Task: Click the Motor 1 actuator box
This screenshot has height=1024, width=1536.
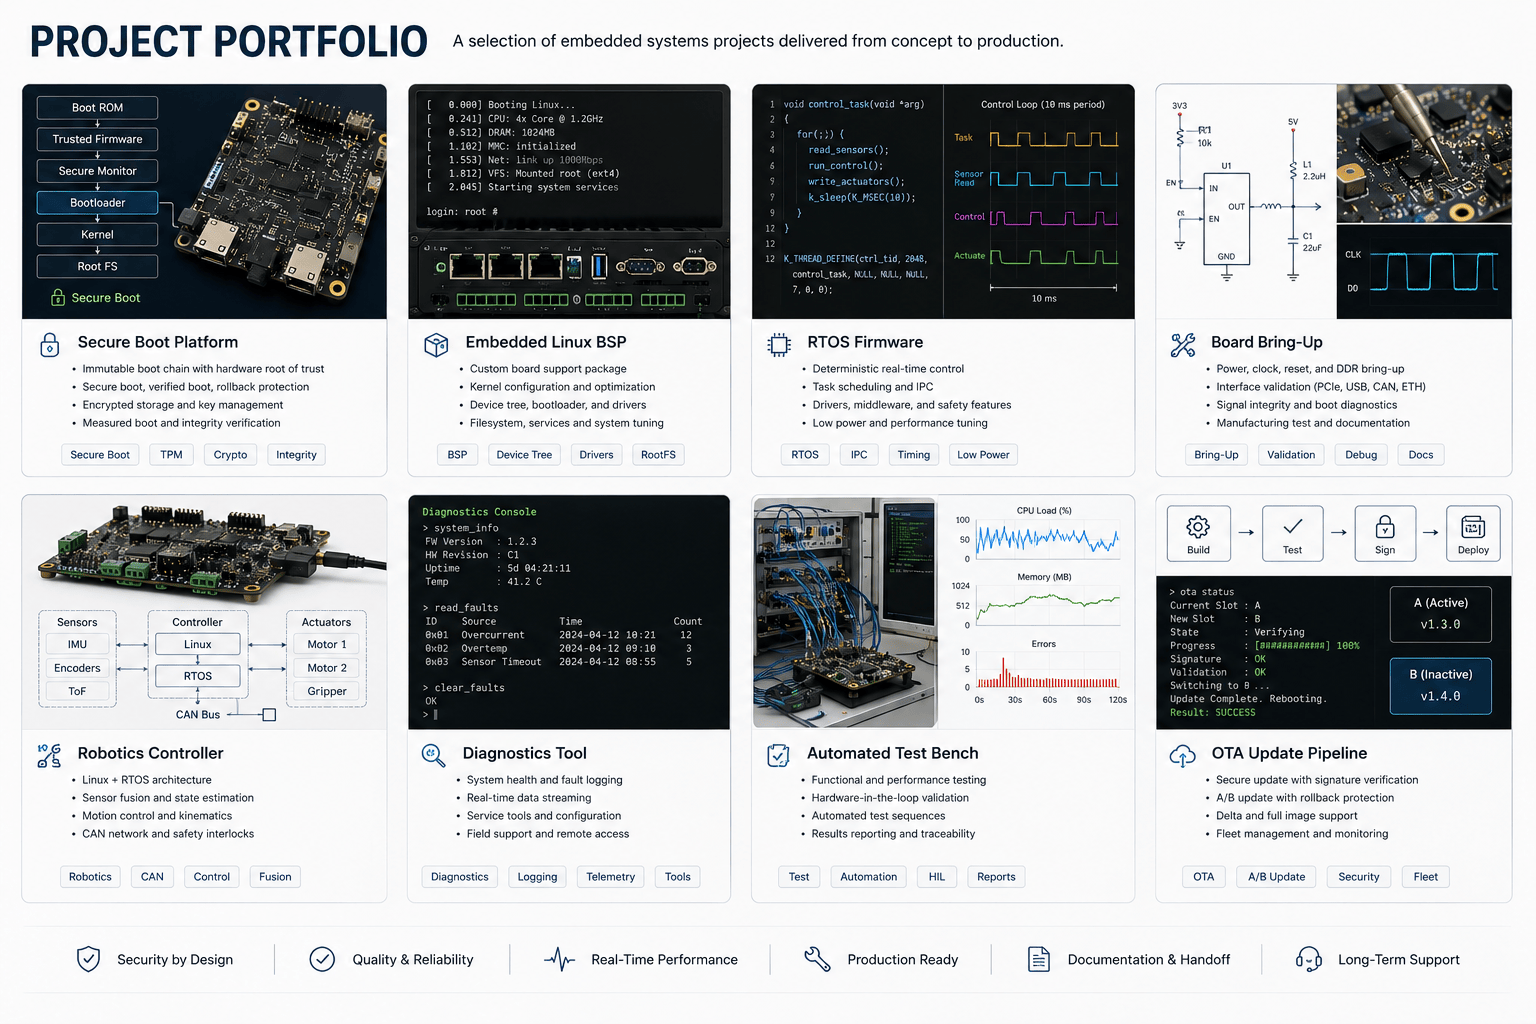Action: 327,644
